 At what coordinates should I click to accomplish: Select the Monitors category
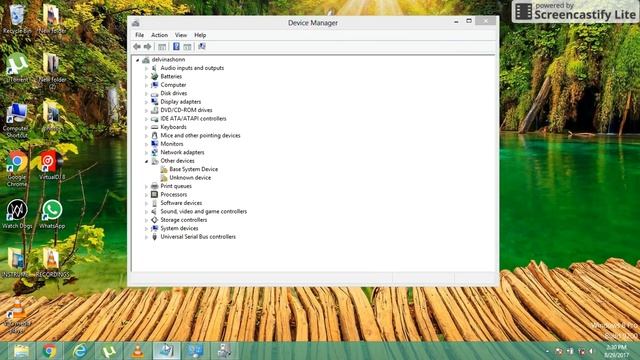click(171, 144)
